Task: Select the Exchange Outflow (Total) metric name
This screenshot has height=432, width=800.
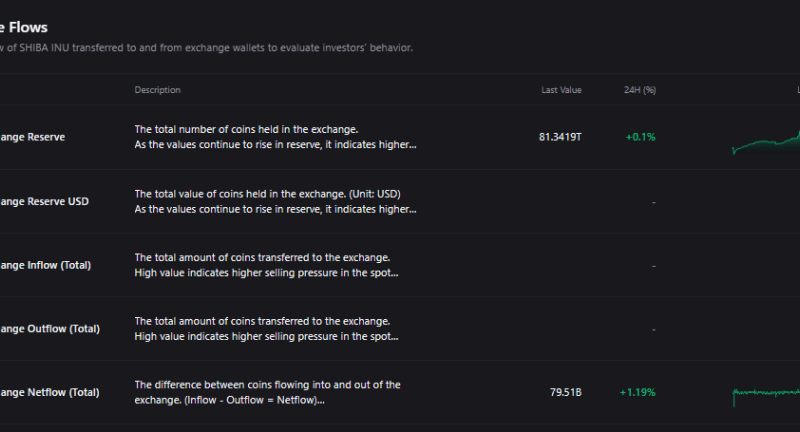Action: coord(49,328)
